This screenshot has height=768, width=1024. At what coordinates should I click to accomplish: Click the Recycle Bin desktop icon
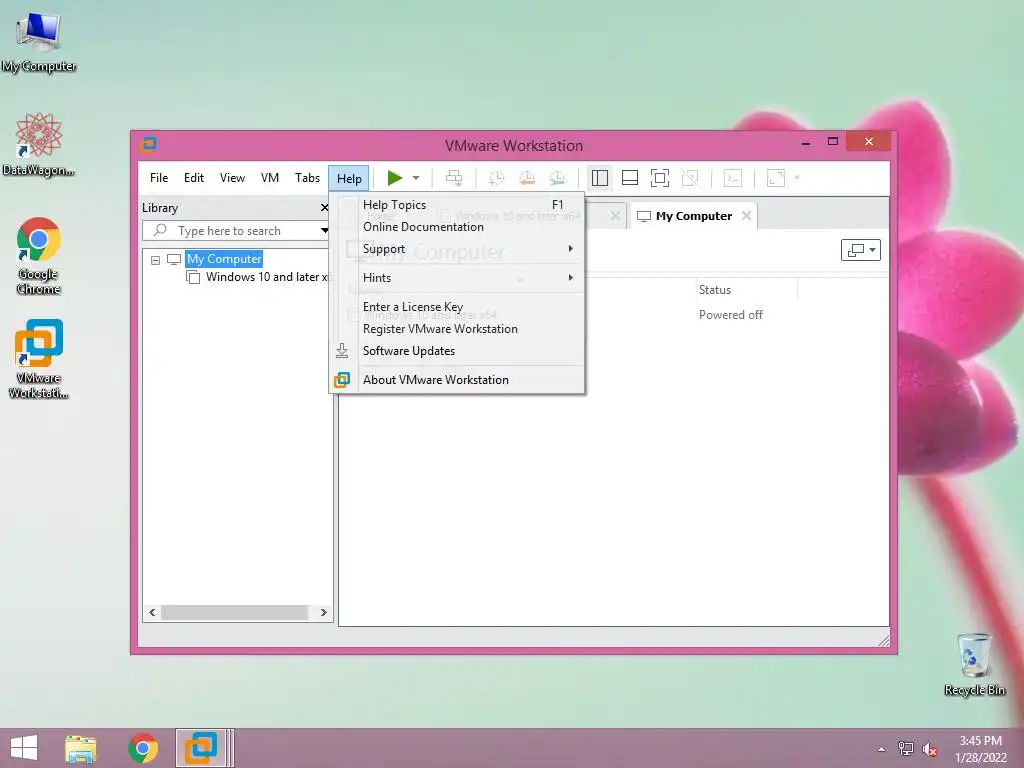974,664
